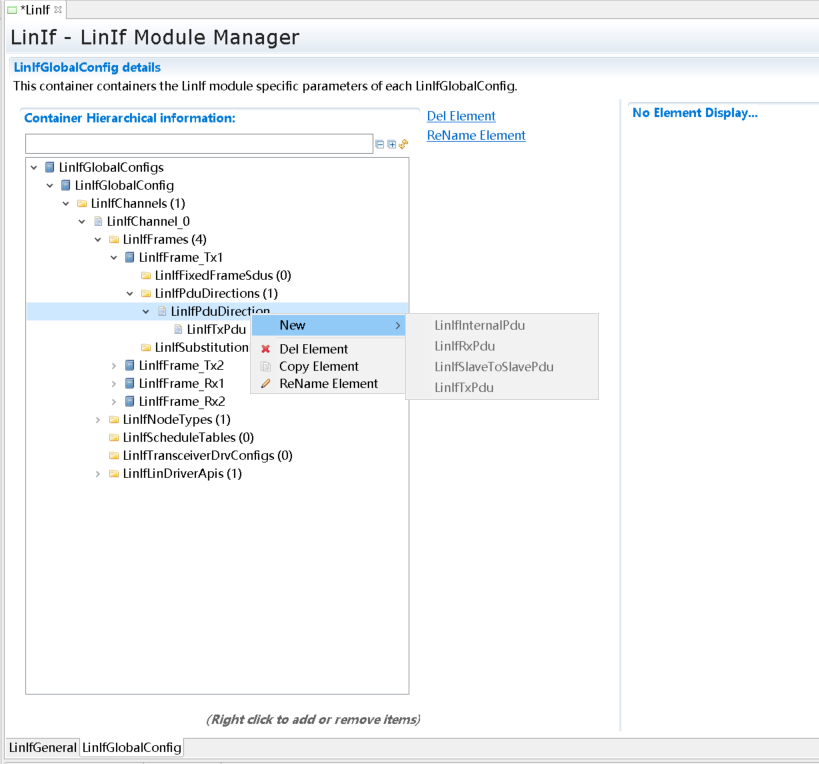Click the link/sync icon next to the tree filter
The height and width of the screenshot is (764, 819).
coord(404,144)
